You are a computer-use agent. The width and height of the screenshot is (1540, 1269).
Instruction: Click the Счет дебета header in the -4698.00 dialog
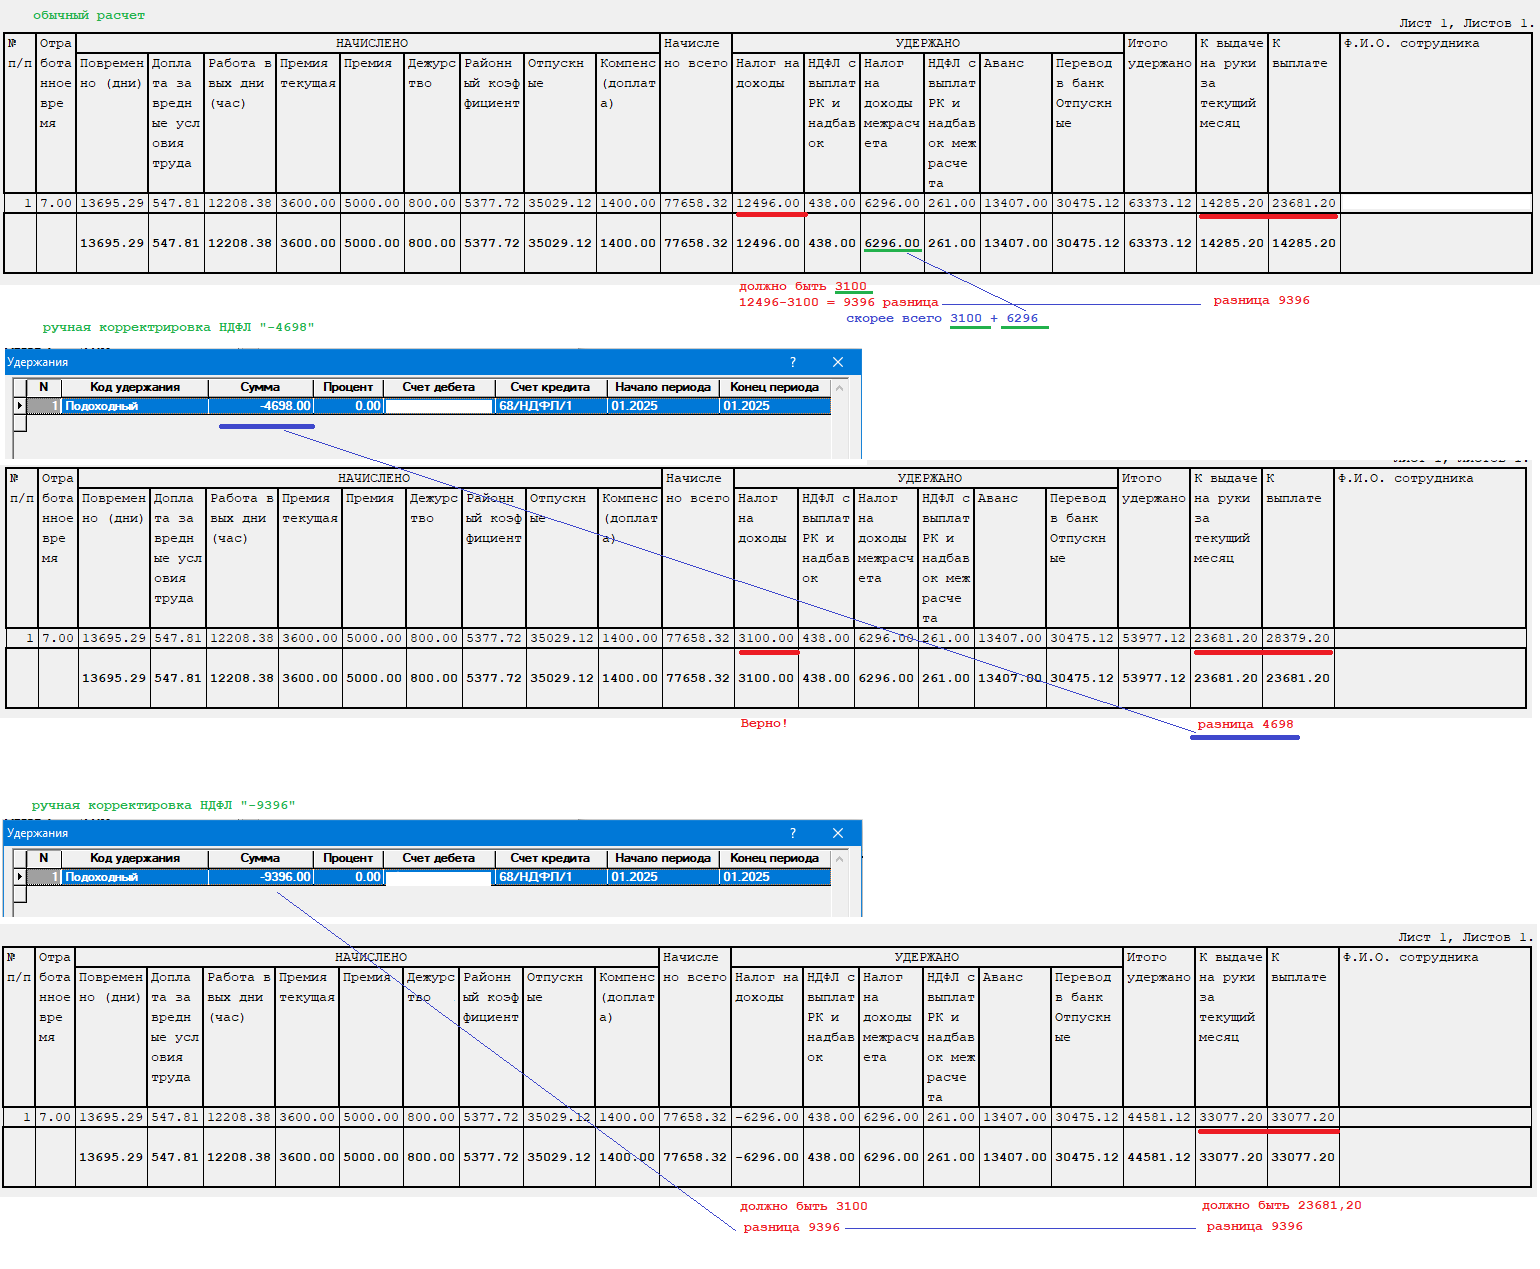[439, 388]
